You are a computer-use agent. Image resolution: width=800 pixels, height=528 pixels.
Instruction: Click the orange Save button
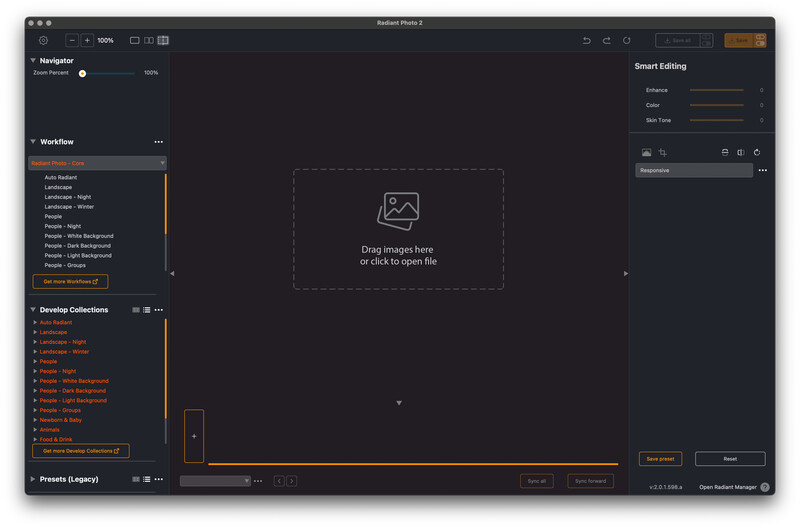pos(739,40)
